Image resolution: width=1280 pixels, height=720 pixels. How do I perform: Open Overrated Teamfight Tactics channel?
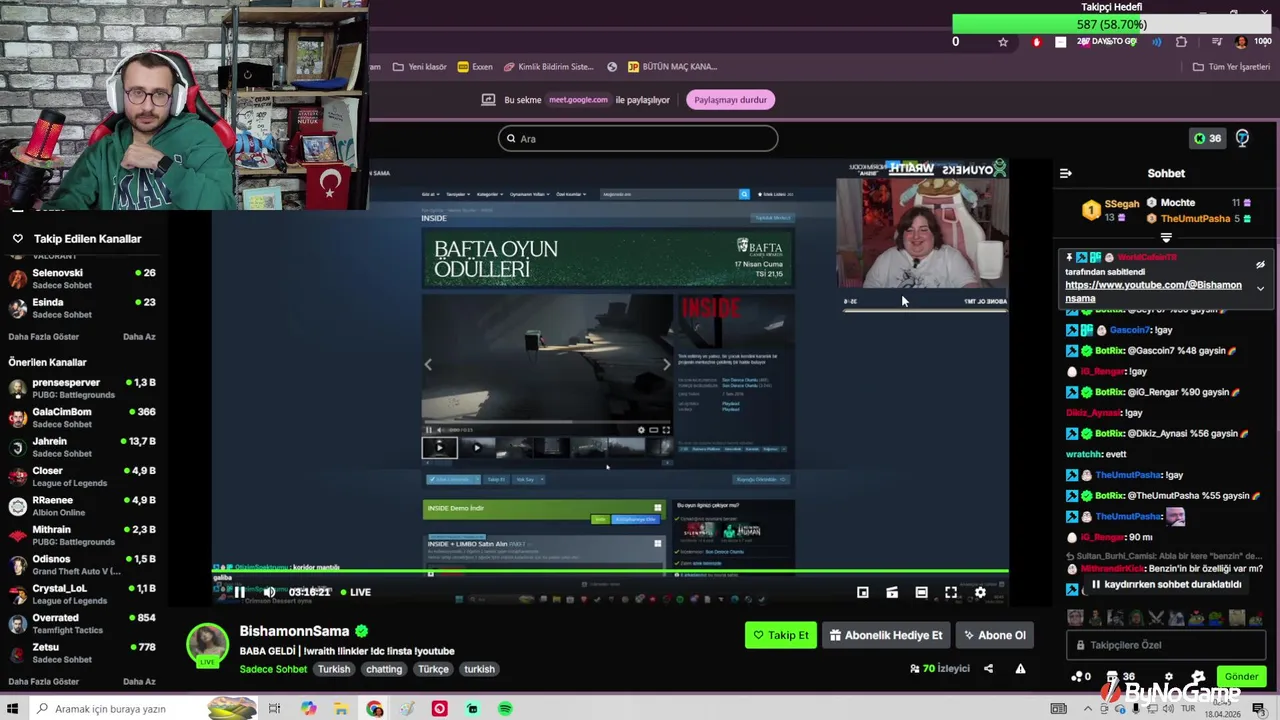[x=82, y=624]
